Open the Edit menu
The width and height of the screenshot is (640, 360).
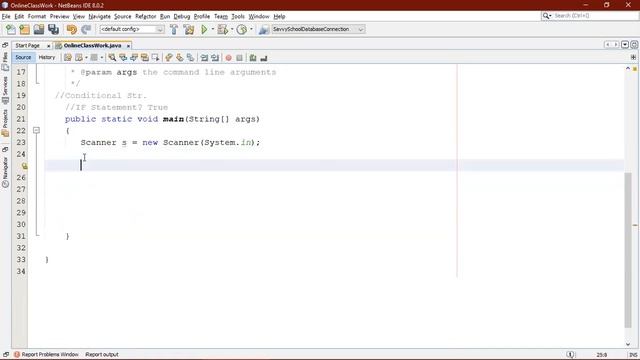click(x=19, y=16)
